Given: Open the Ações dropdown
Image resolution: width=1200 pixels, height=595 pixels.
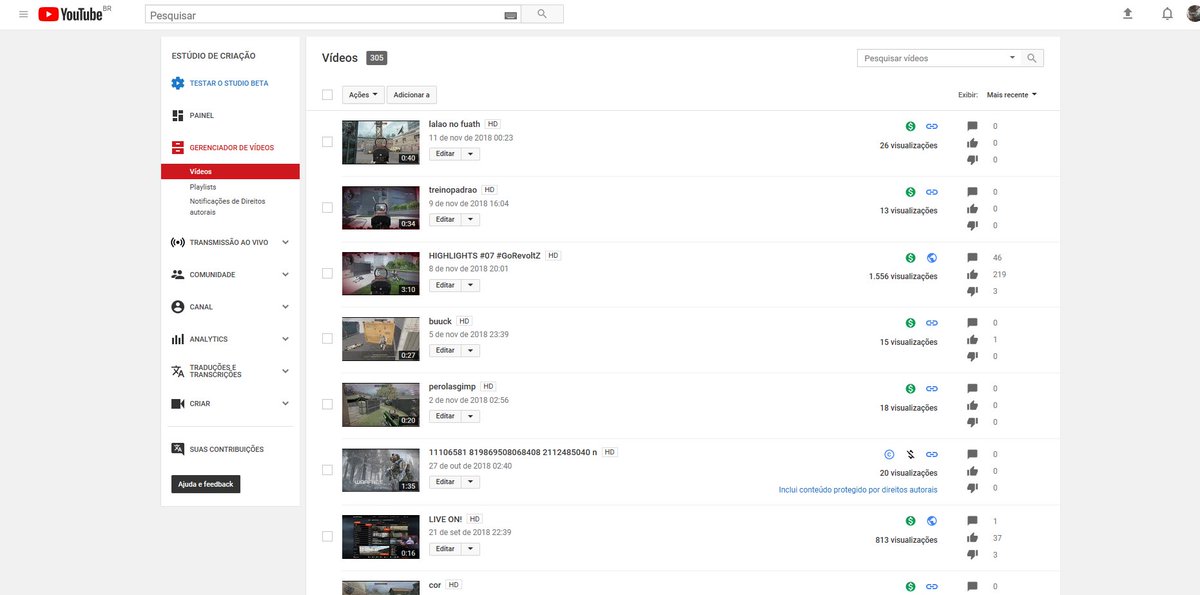Looking at the screenshot, I should tap(362, 95).
